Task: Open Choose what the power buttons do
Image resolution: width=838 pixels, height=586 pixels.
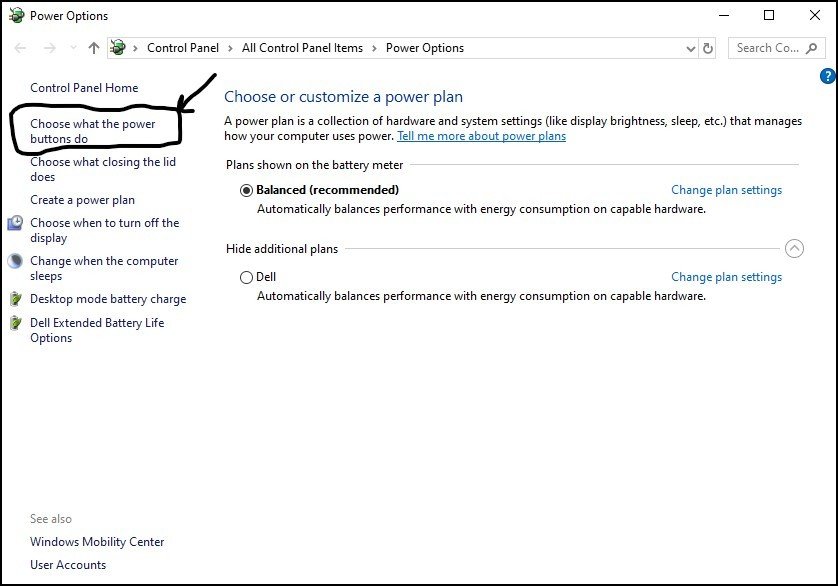Action: (x=92, y=131)
